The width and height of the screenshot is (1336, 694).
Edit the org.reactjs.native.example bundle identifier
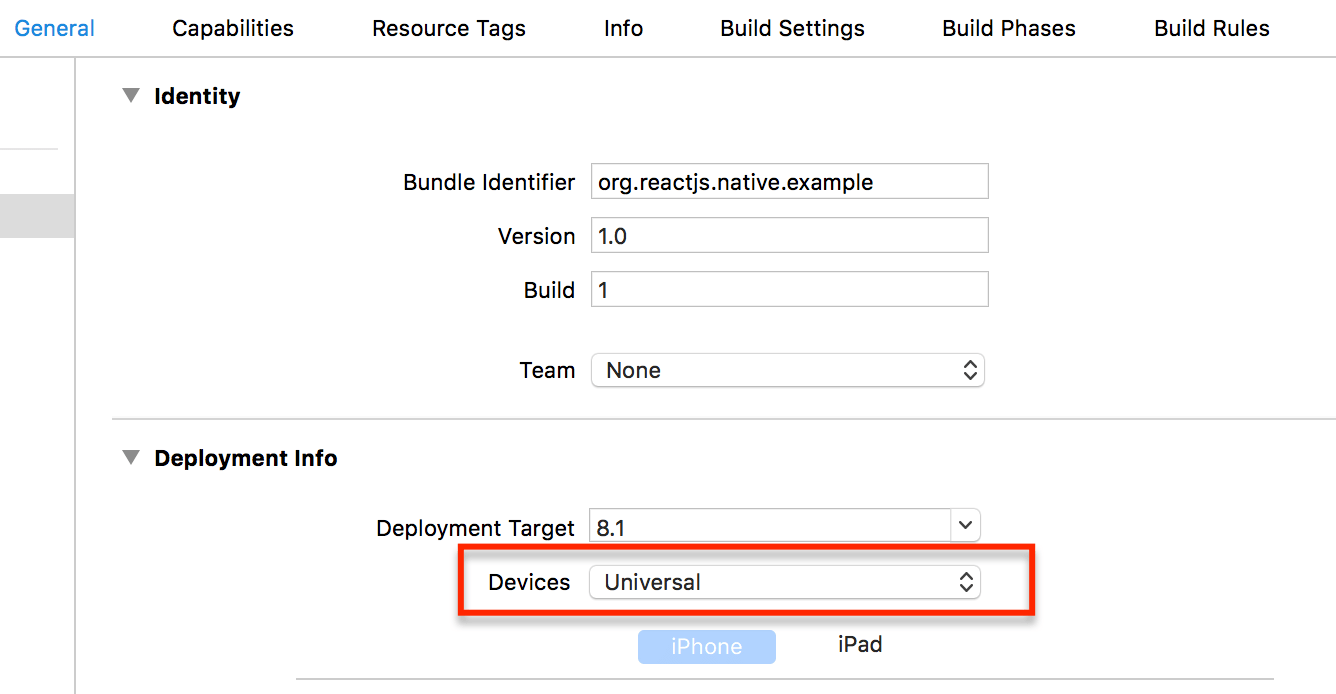pos(789,181)
